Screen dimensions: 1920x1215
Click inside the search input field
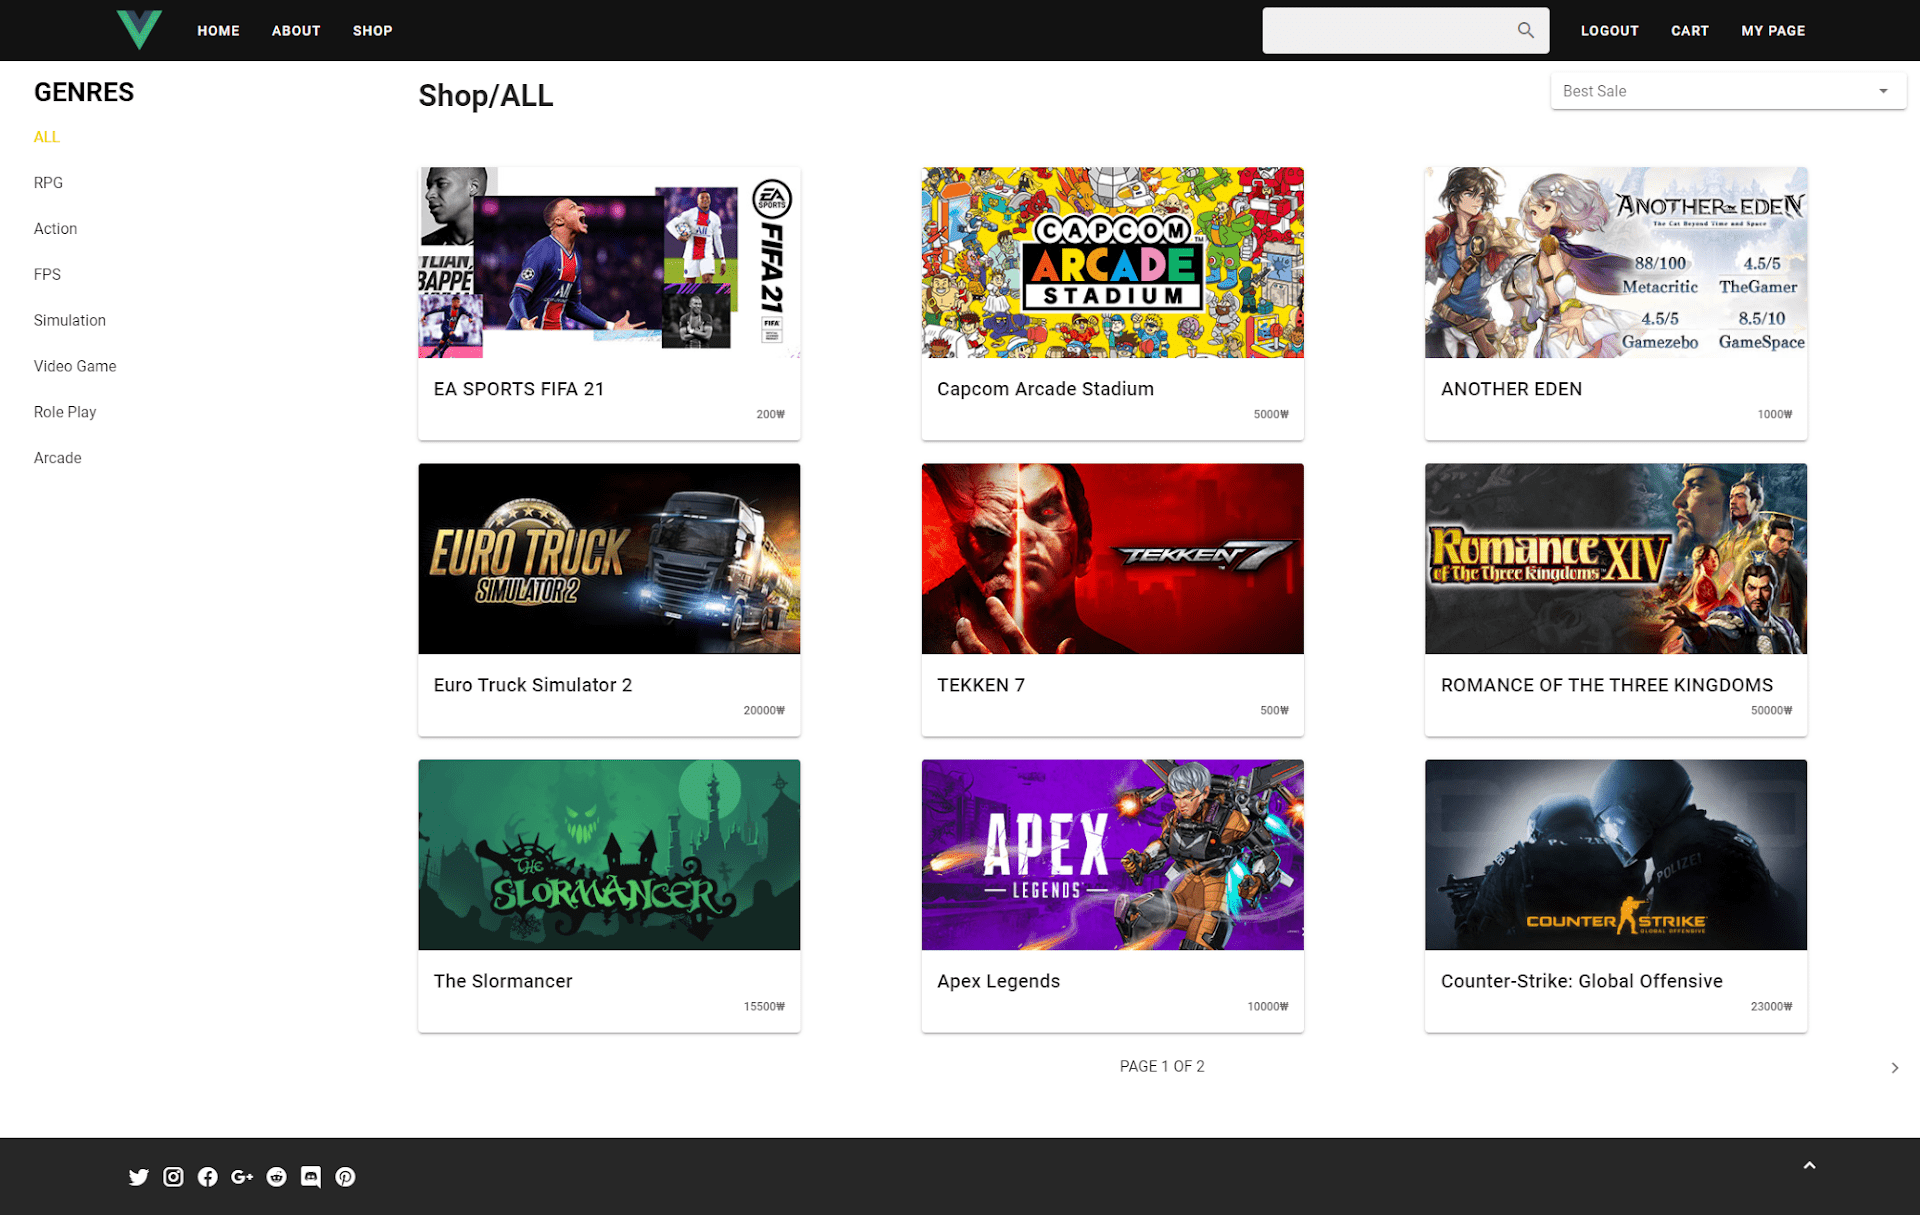pos(1385,31)
